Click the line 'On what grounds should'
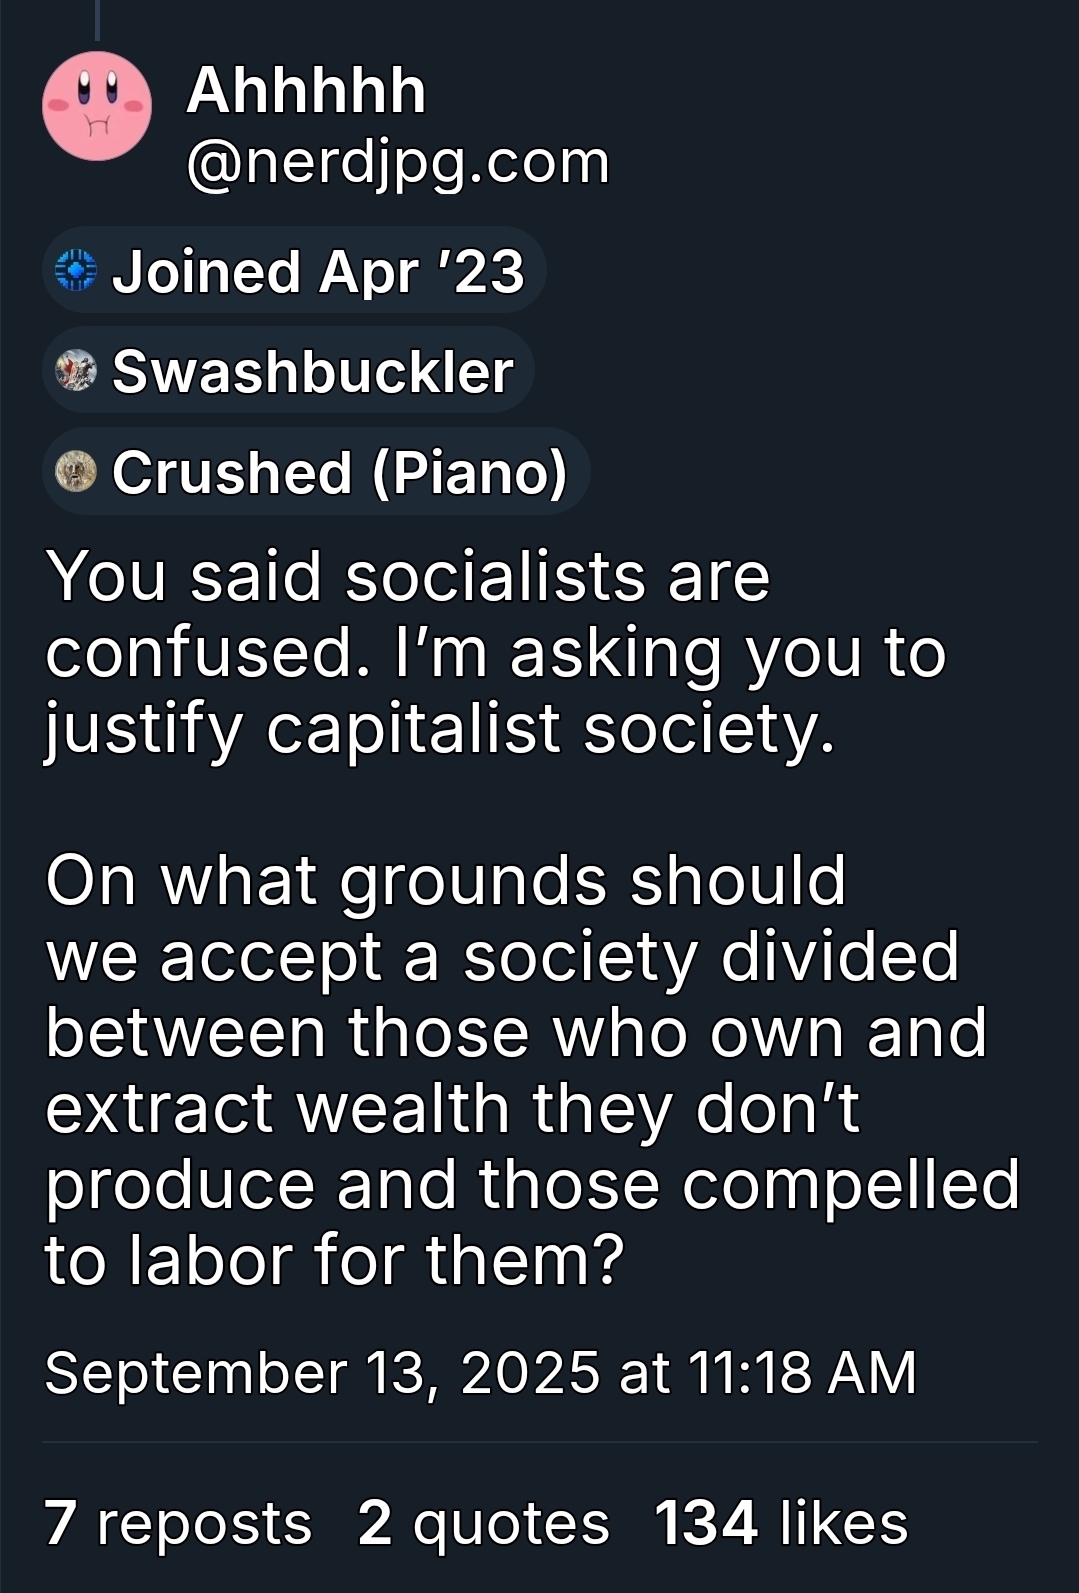 [x=446, y=881]
